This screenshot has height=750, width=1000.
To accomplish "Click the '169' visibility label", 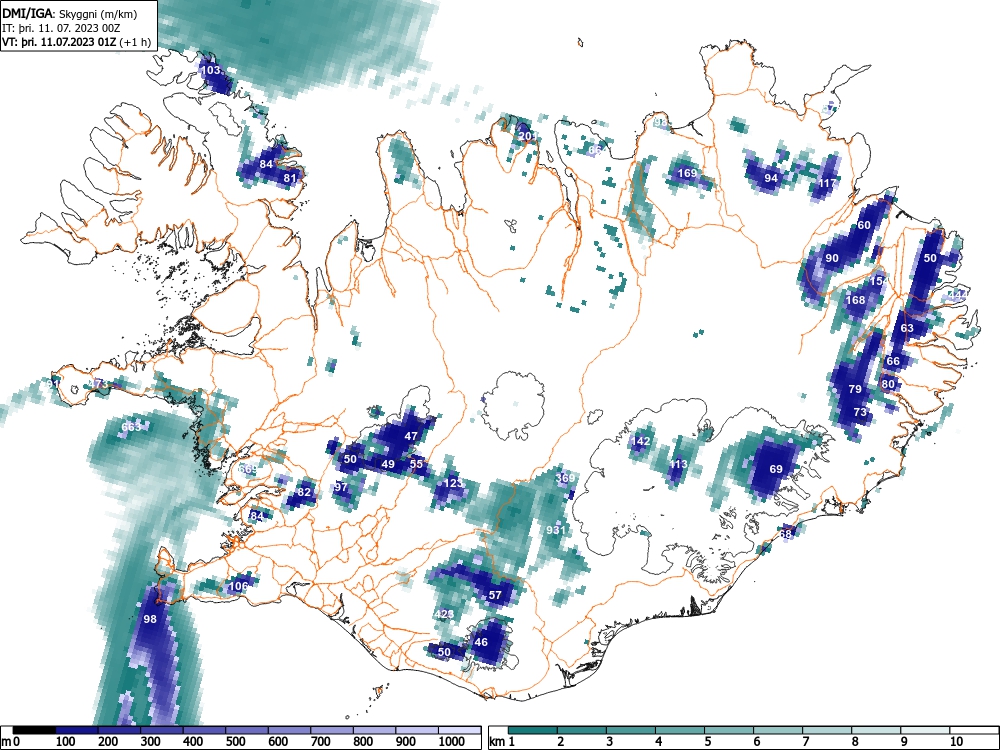I will 687,173.
